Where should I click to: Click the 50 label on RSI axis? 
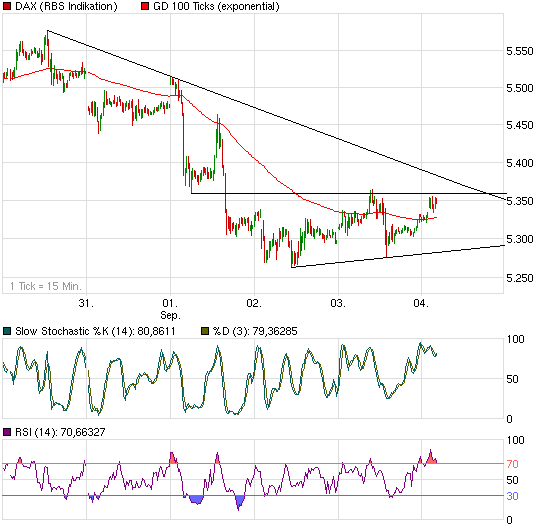click(x=512, y=480)
